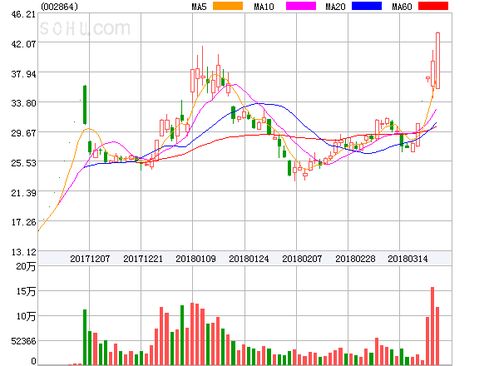Viewport: 499px width, 366px height.
Task: Select the 20180228 date marker
Action: [355, 259]
